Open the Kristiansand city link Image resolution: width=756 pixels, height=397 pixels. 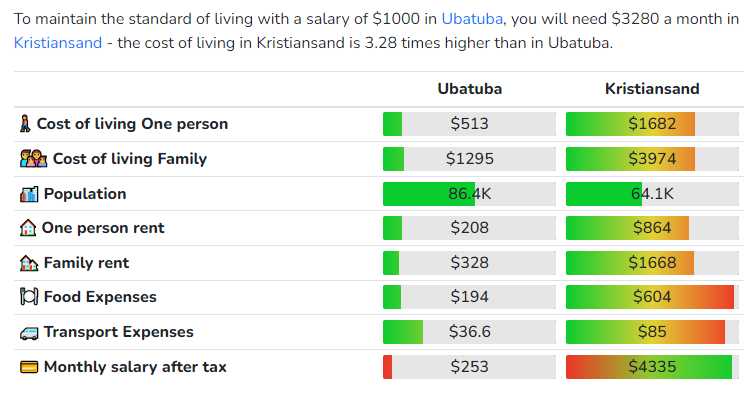tap(58, 43)
